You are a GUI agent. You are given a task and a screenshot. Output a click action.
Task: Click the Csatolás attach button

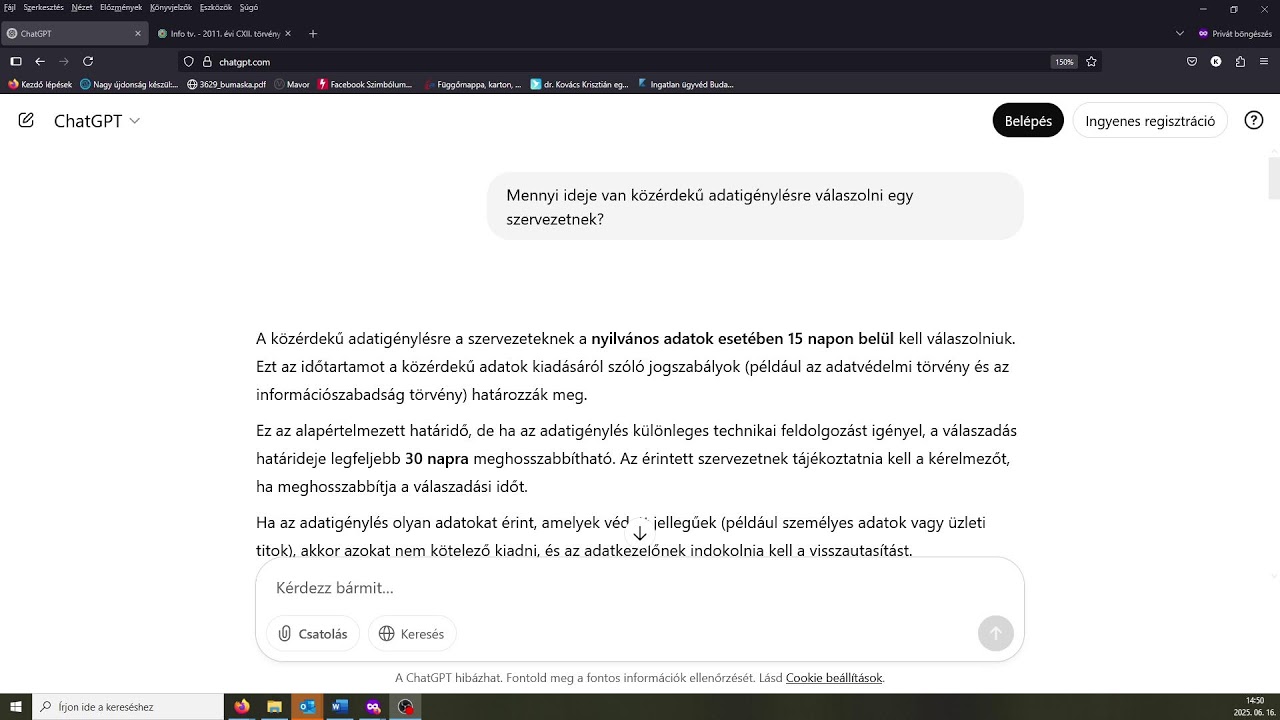point(313,634)
